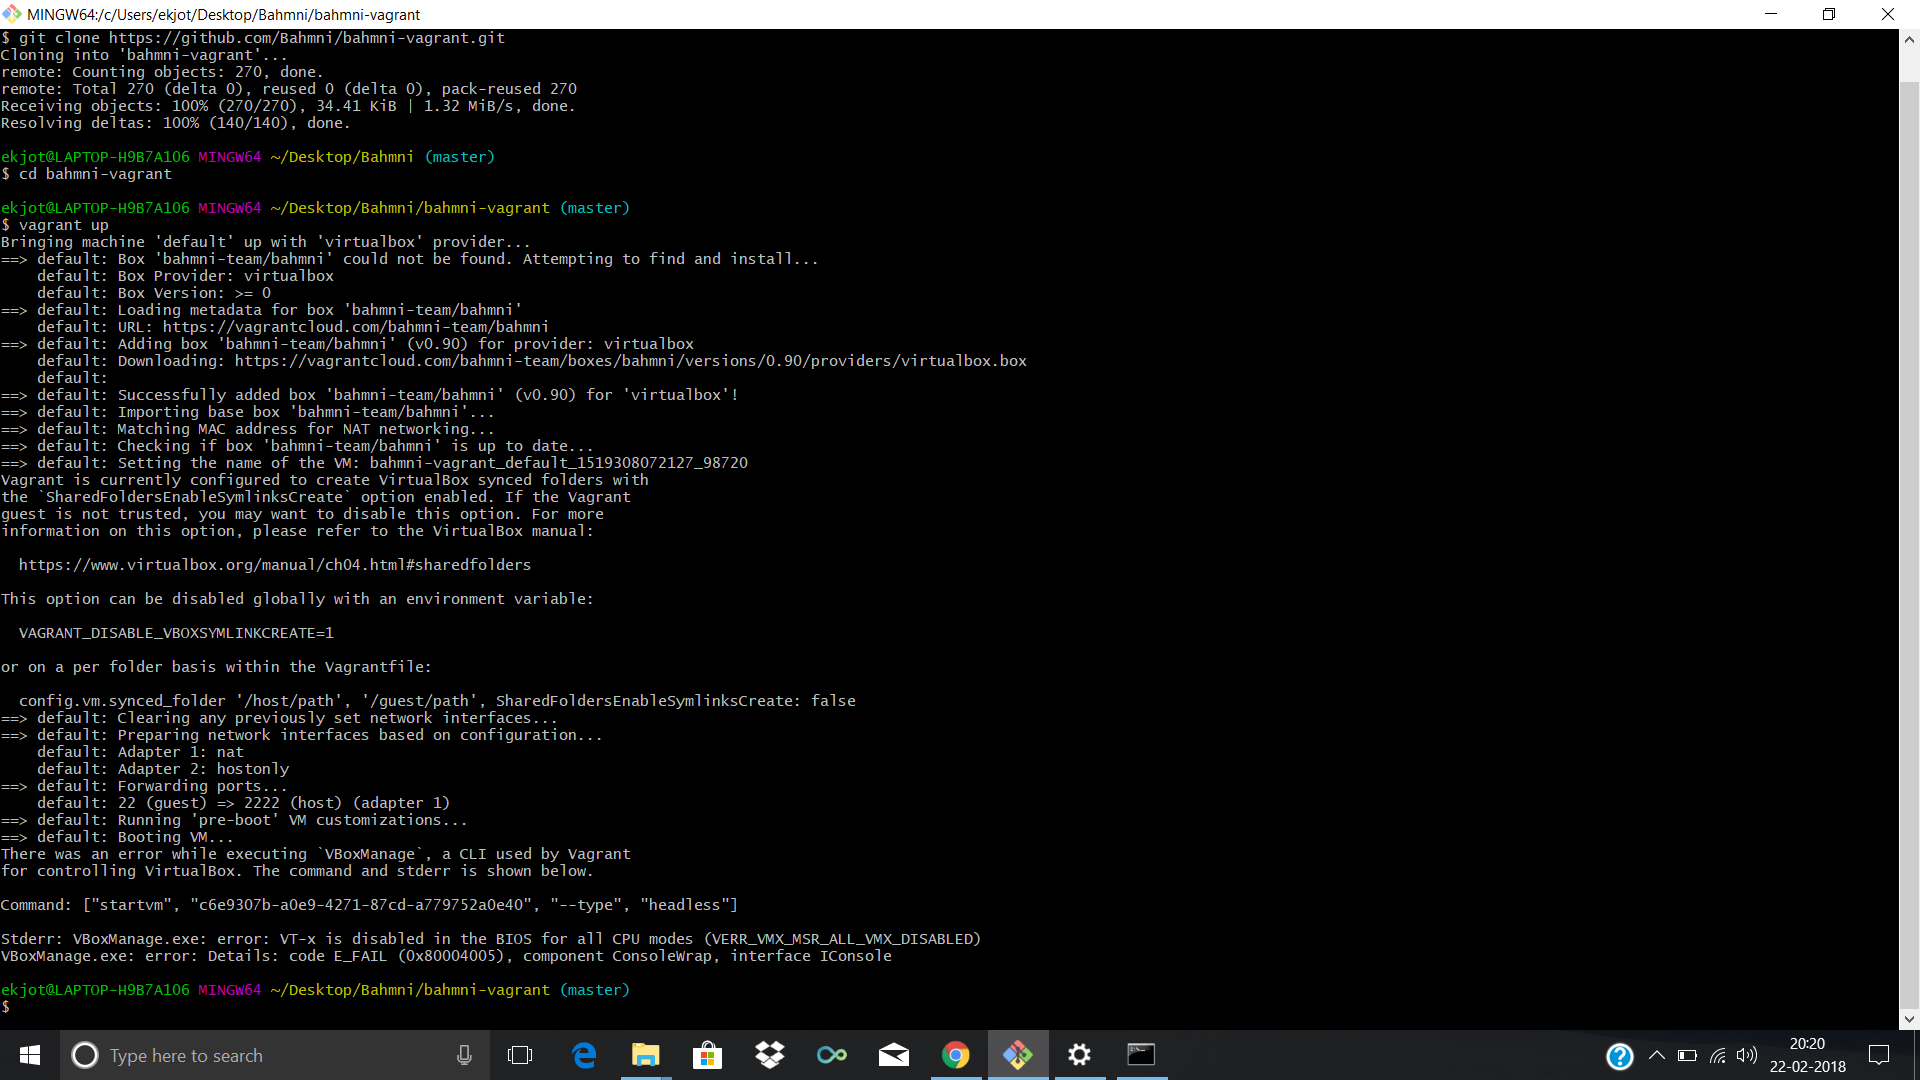Open Dropbox from the taskbar
Image resolution: width=1920 pixels, height=1080 pixels.
[x=770, y=1055]
